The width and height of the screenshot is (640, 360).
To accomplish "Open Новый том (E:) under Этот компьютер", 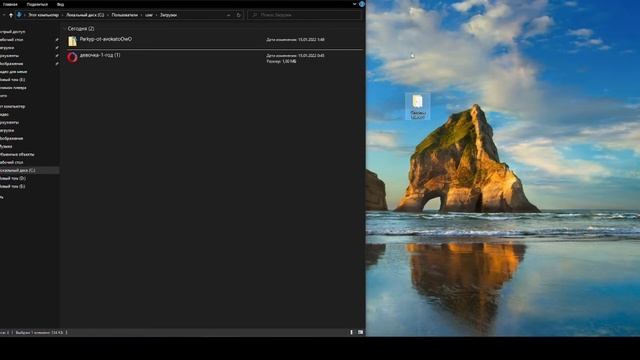I will click(12, 186).
